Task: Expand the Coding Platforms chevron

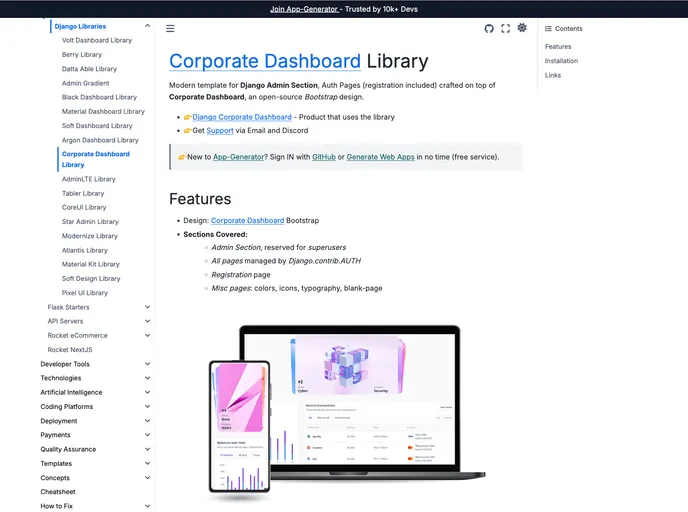Action: coord(147,407)
